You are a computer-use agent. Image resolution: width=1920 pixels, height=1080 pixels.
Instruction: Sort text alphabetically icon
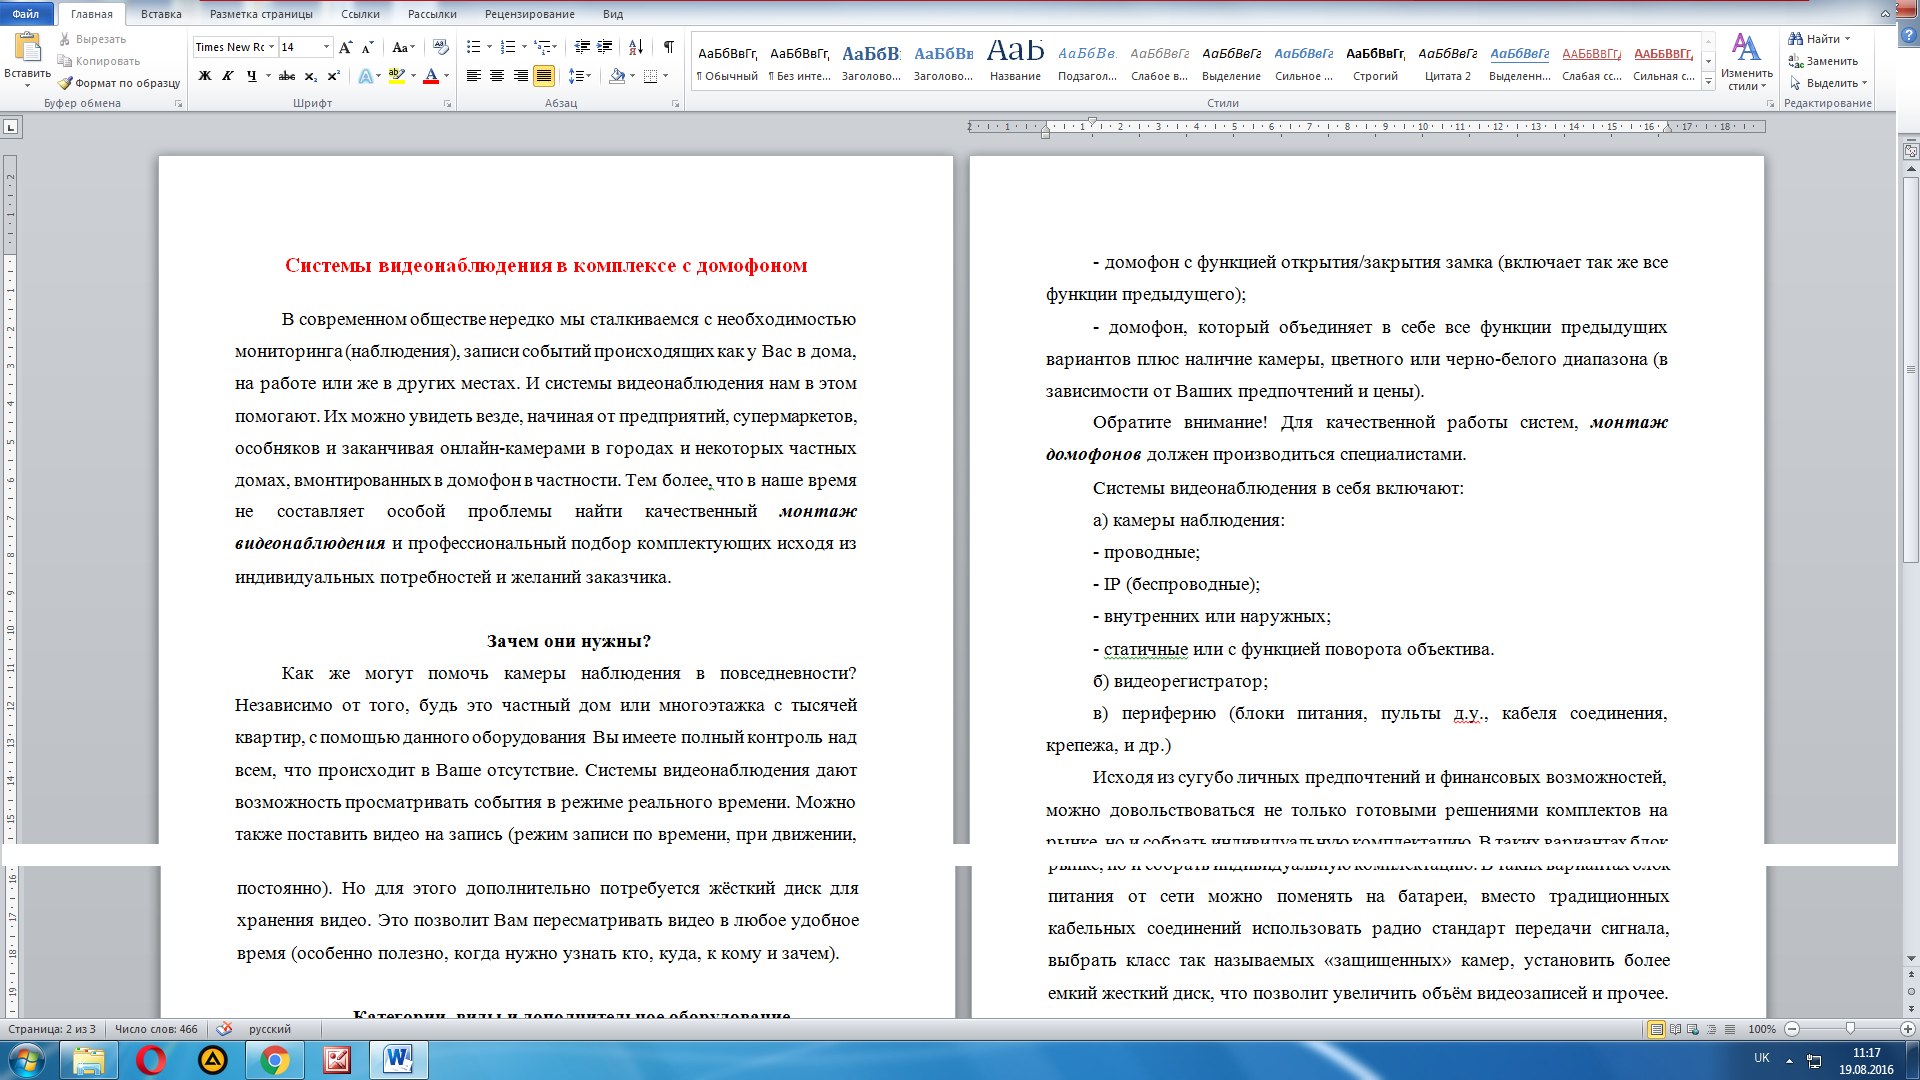(636, 47)
